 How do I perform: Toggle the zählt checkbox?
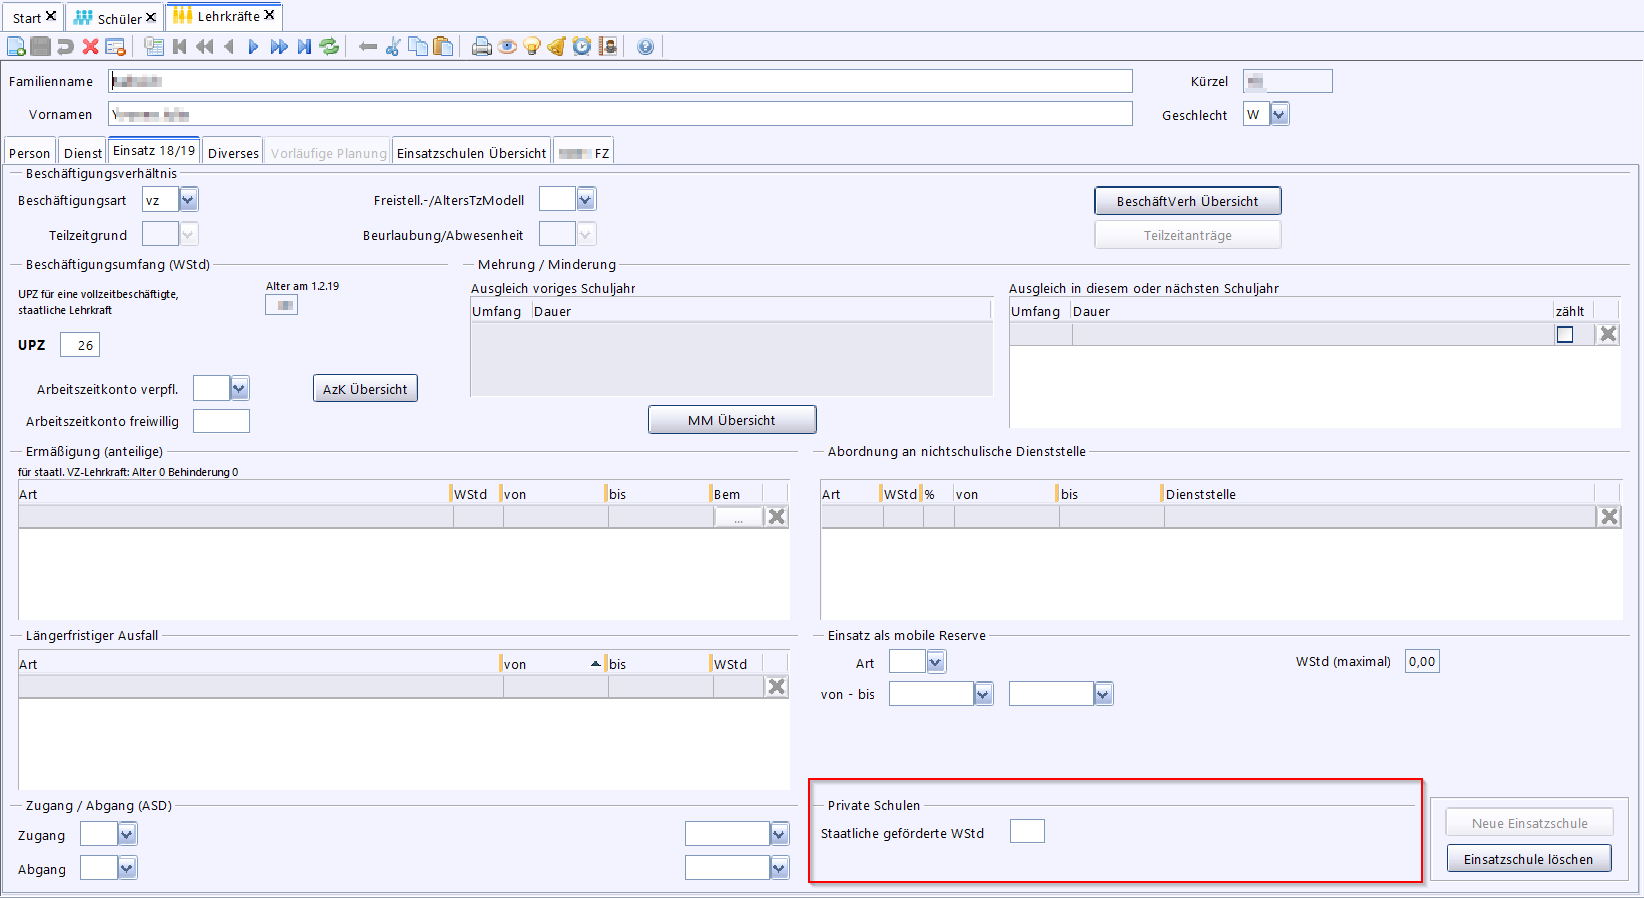[1565, 335]
